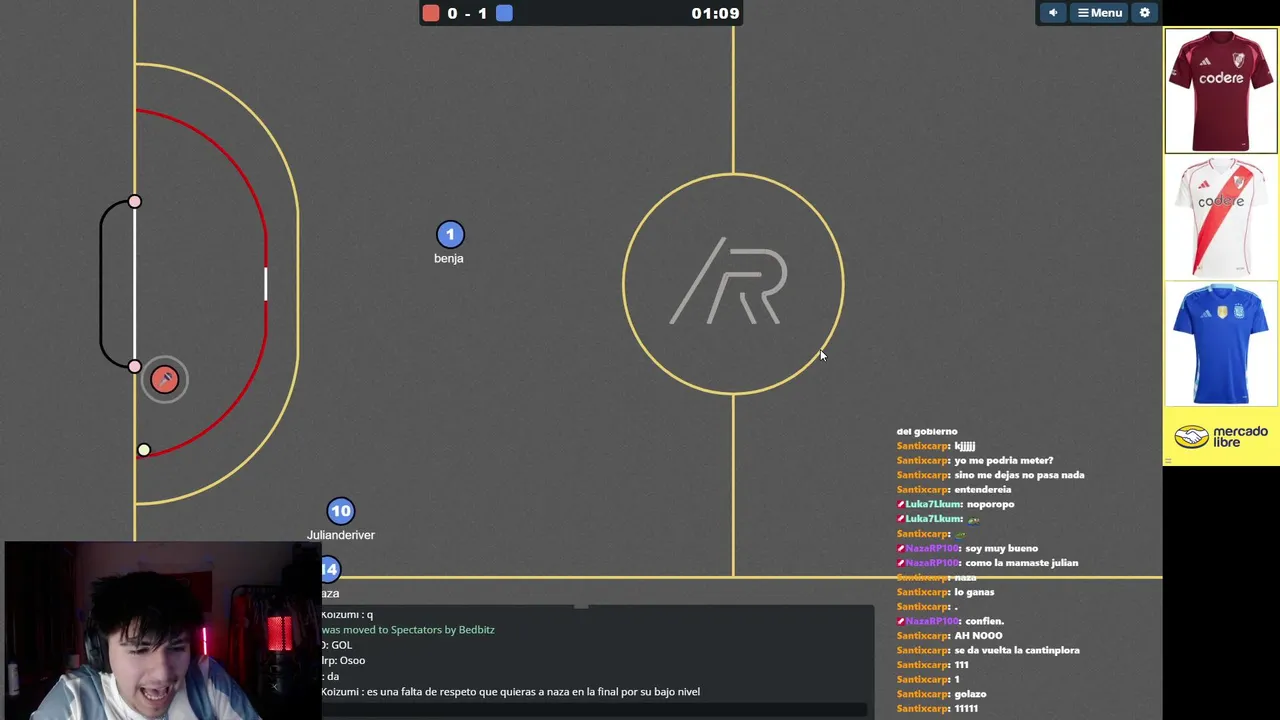Click badge icon beside 'NazaRP100: confien.'
1280x720 pixels.
pyautogui.click(x=900, y=621)
